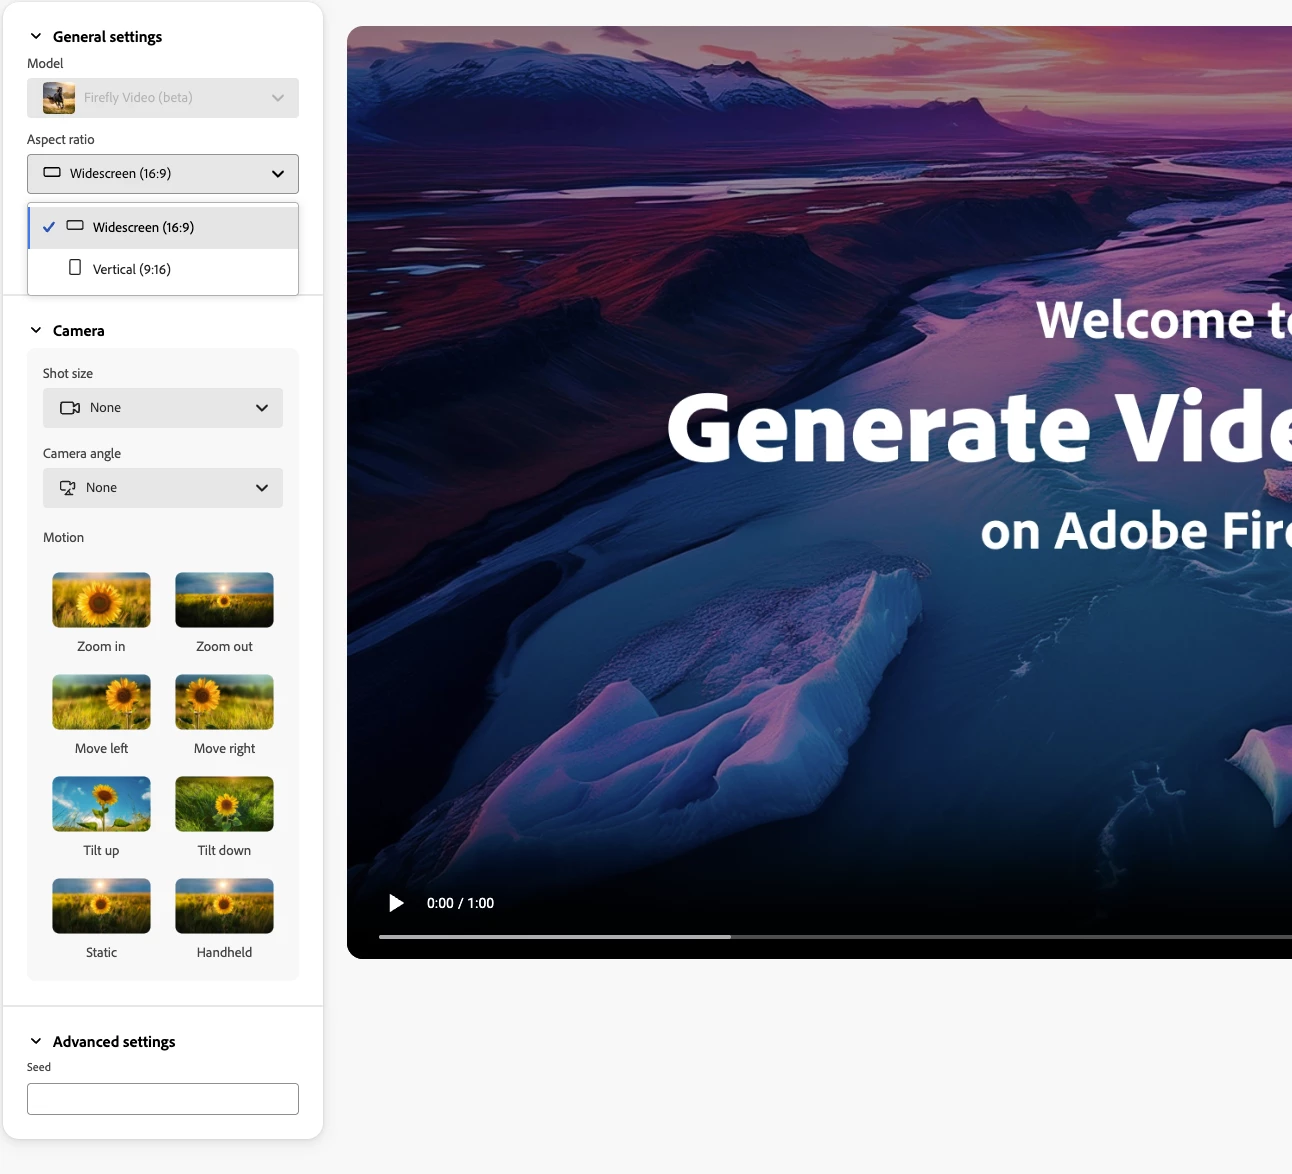Open the Aspect ratio Widescreen combo box
Viewport: 1292px width, 1174px height.
point(163,174)
